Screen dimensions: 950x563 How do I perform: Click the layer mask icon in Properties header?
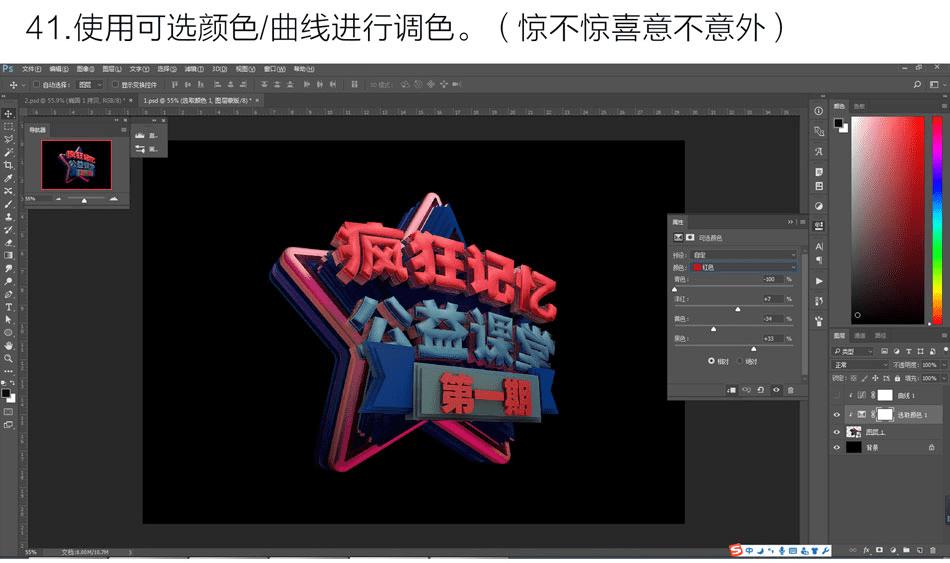pyautogui.click(x=689, y=238)
